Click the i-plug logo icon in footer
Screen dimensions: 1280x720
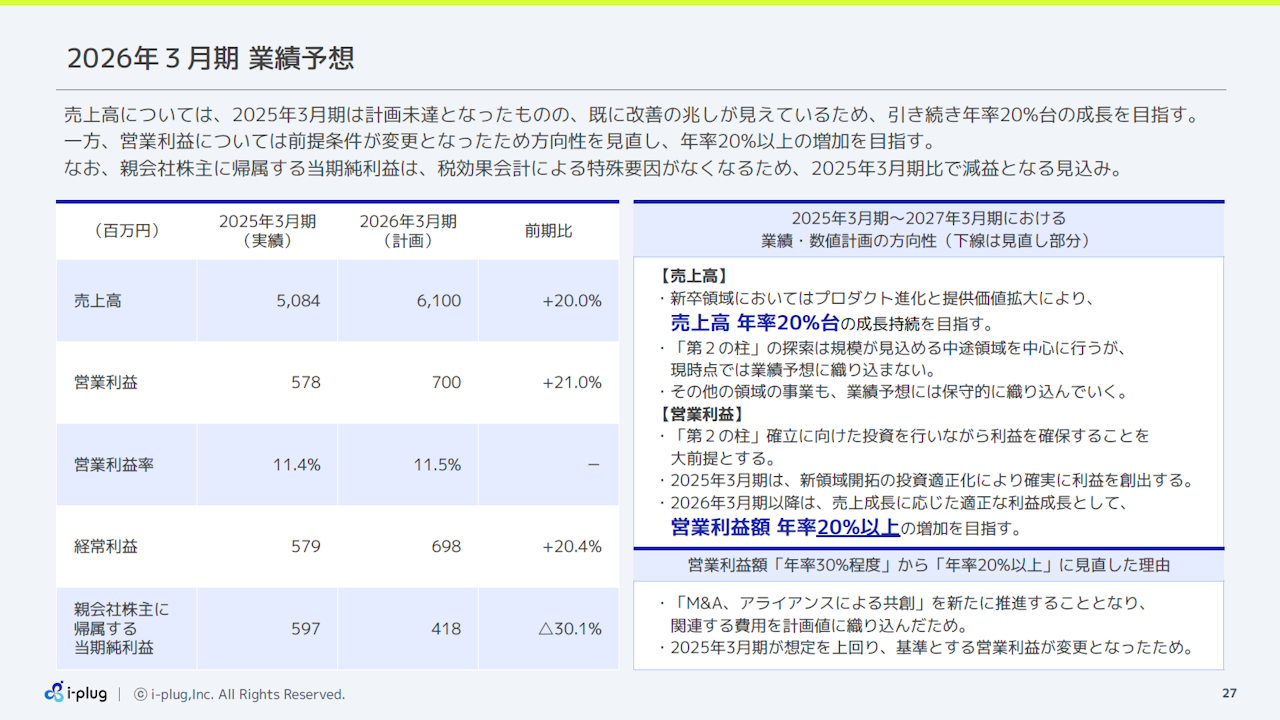tap(54, 692)
